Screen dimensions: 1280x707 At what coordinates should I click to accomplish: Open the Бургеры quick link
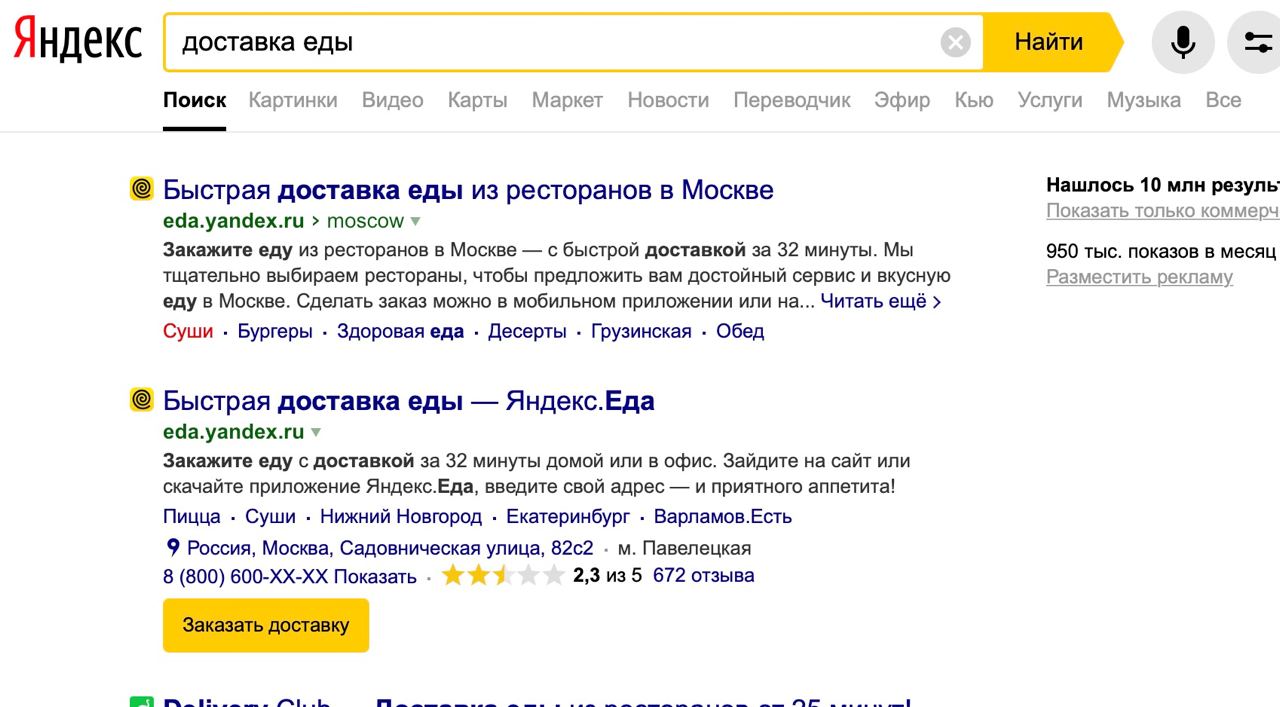coord(275,331)
